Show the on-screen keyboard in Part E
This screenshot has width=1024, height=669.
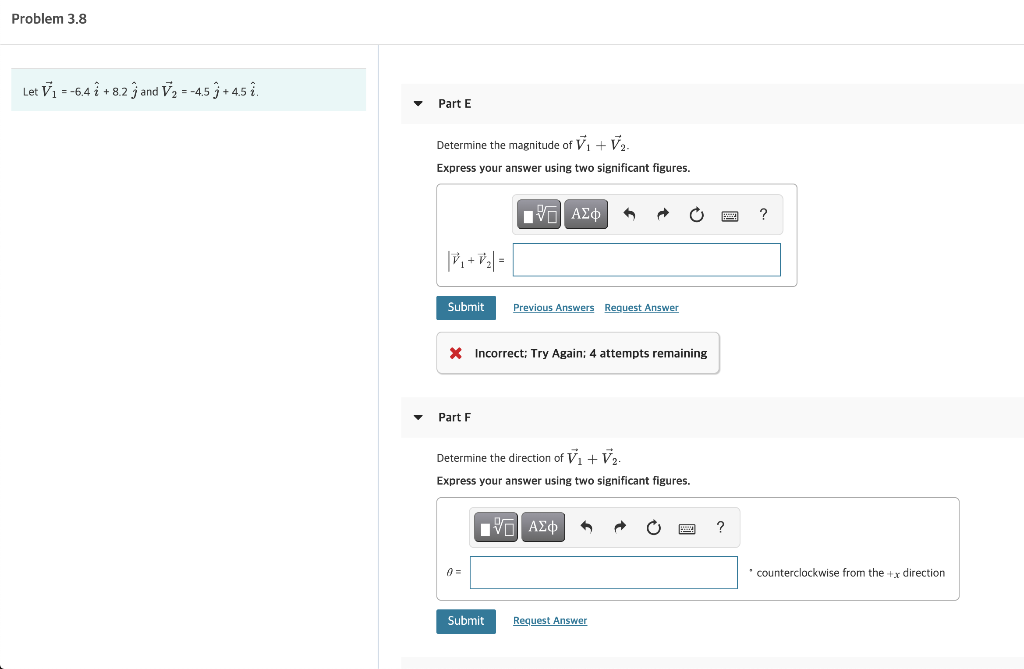729,213
